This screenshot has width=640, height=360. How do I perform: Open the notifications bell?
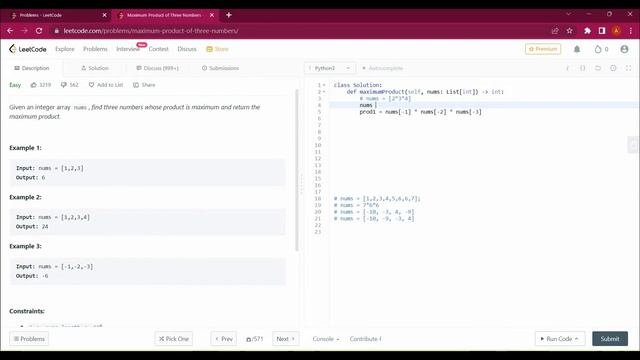[x=577, y=49]
